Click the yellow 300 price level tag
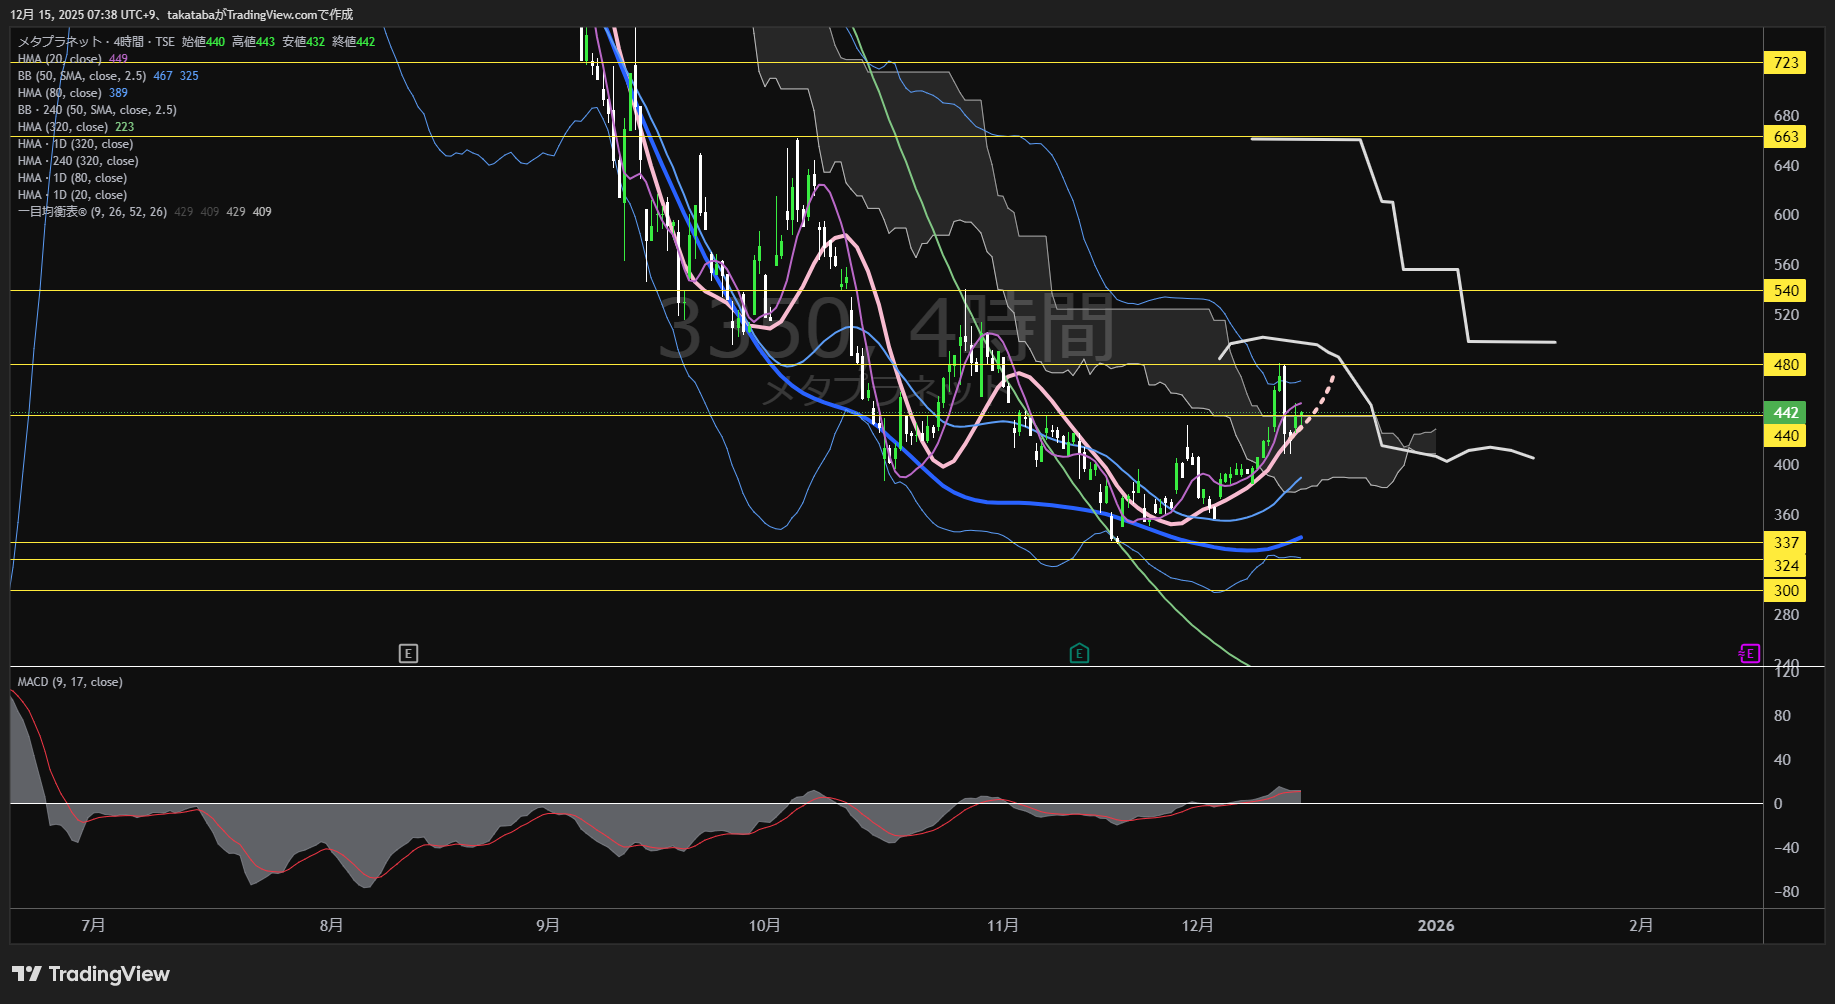The width and height of the screenshot is (1835, 1004). coord(1785,591)
